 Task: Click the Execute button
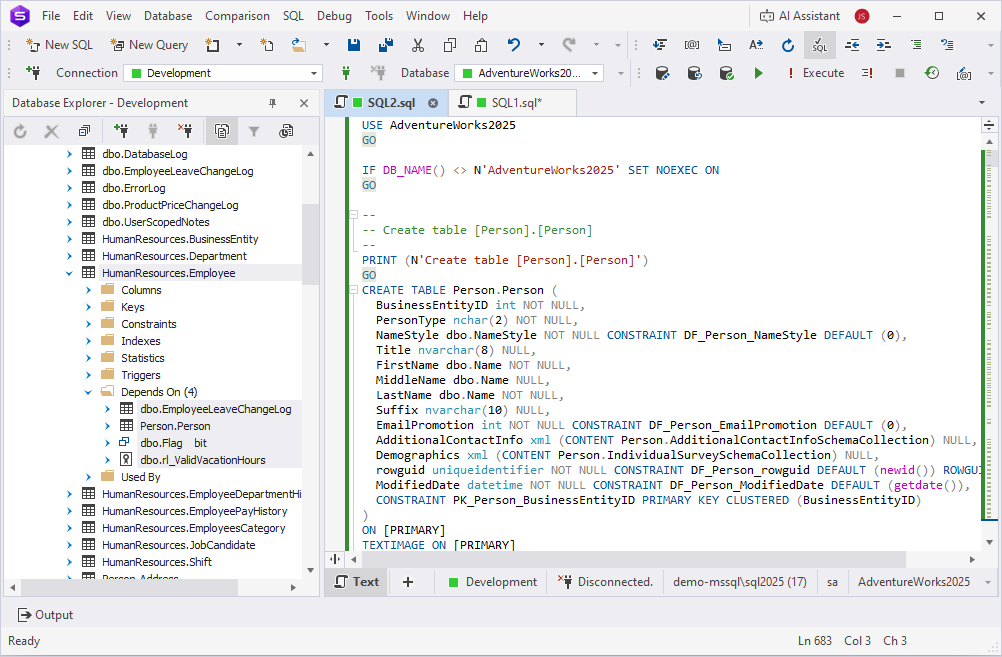pyautogui.click(x=815, y=73)
